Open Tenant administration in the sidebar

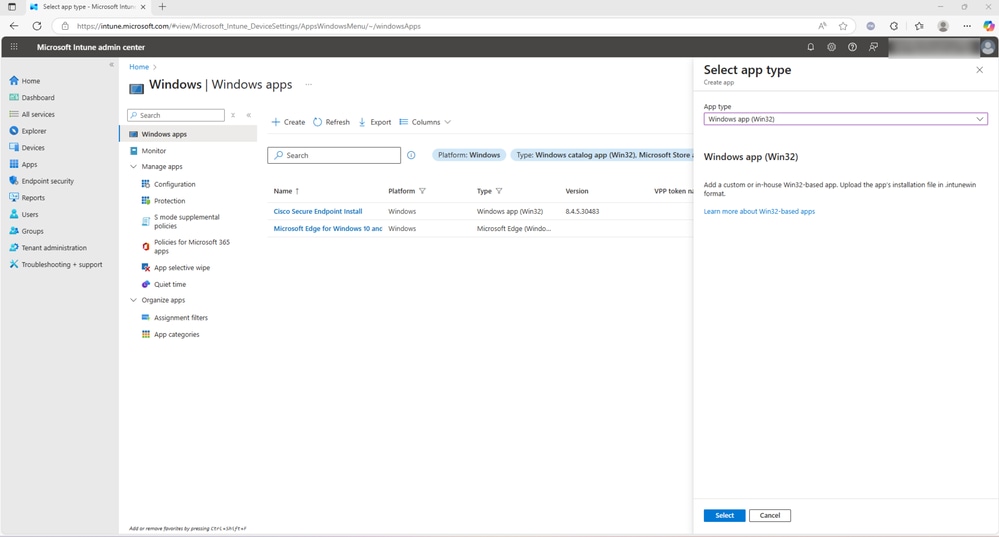point(48,247)
